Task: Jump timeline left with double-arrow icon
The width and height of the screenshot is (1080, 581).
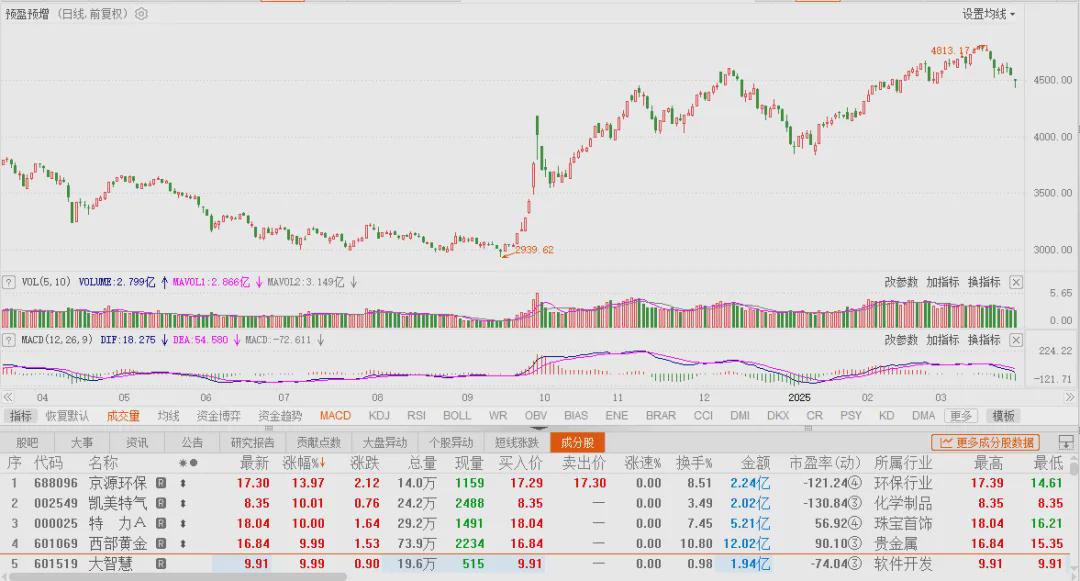Action: pos(8,397)
